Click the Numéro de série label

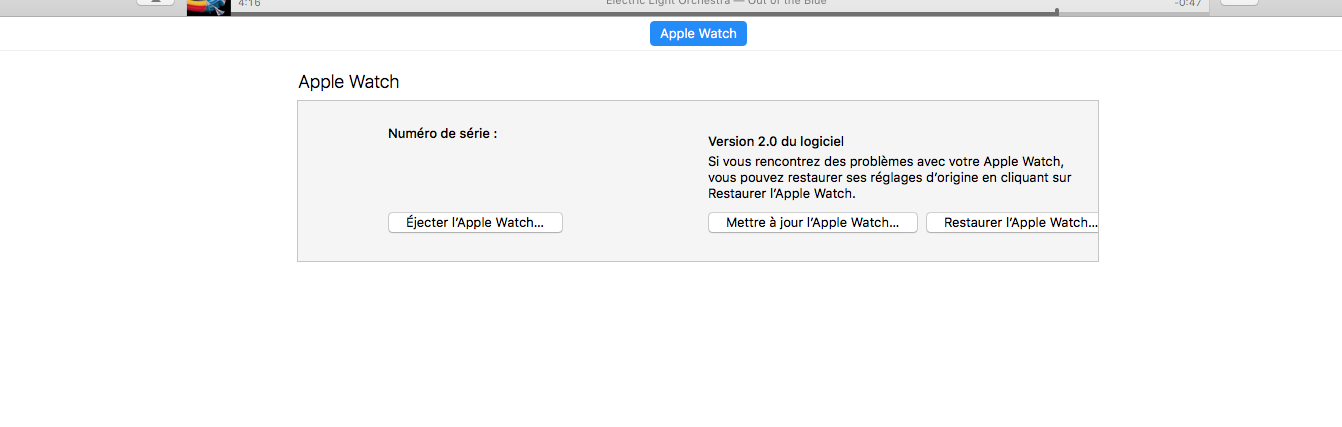(443, 132)
